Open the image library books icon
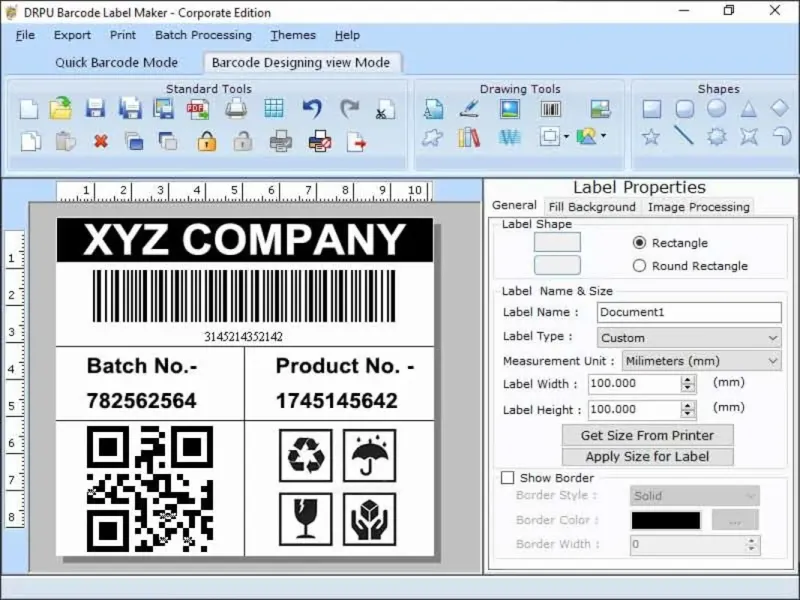This screenshot has height=600, width=800. pos(469,137)
